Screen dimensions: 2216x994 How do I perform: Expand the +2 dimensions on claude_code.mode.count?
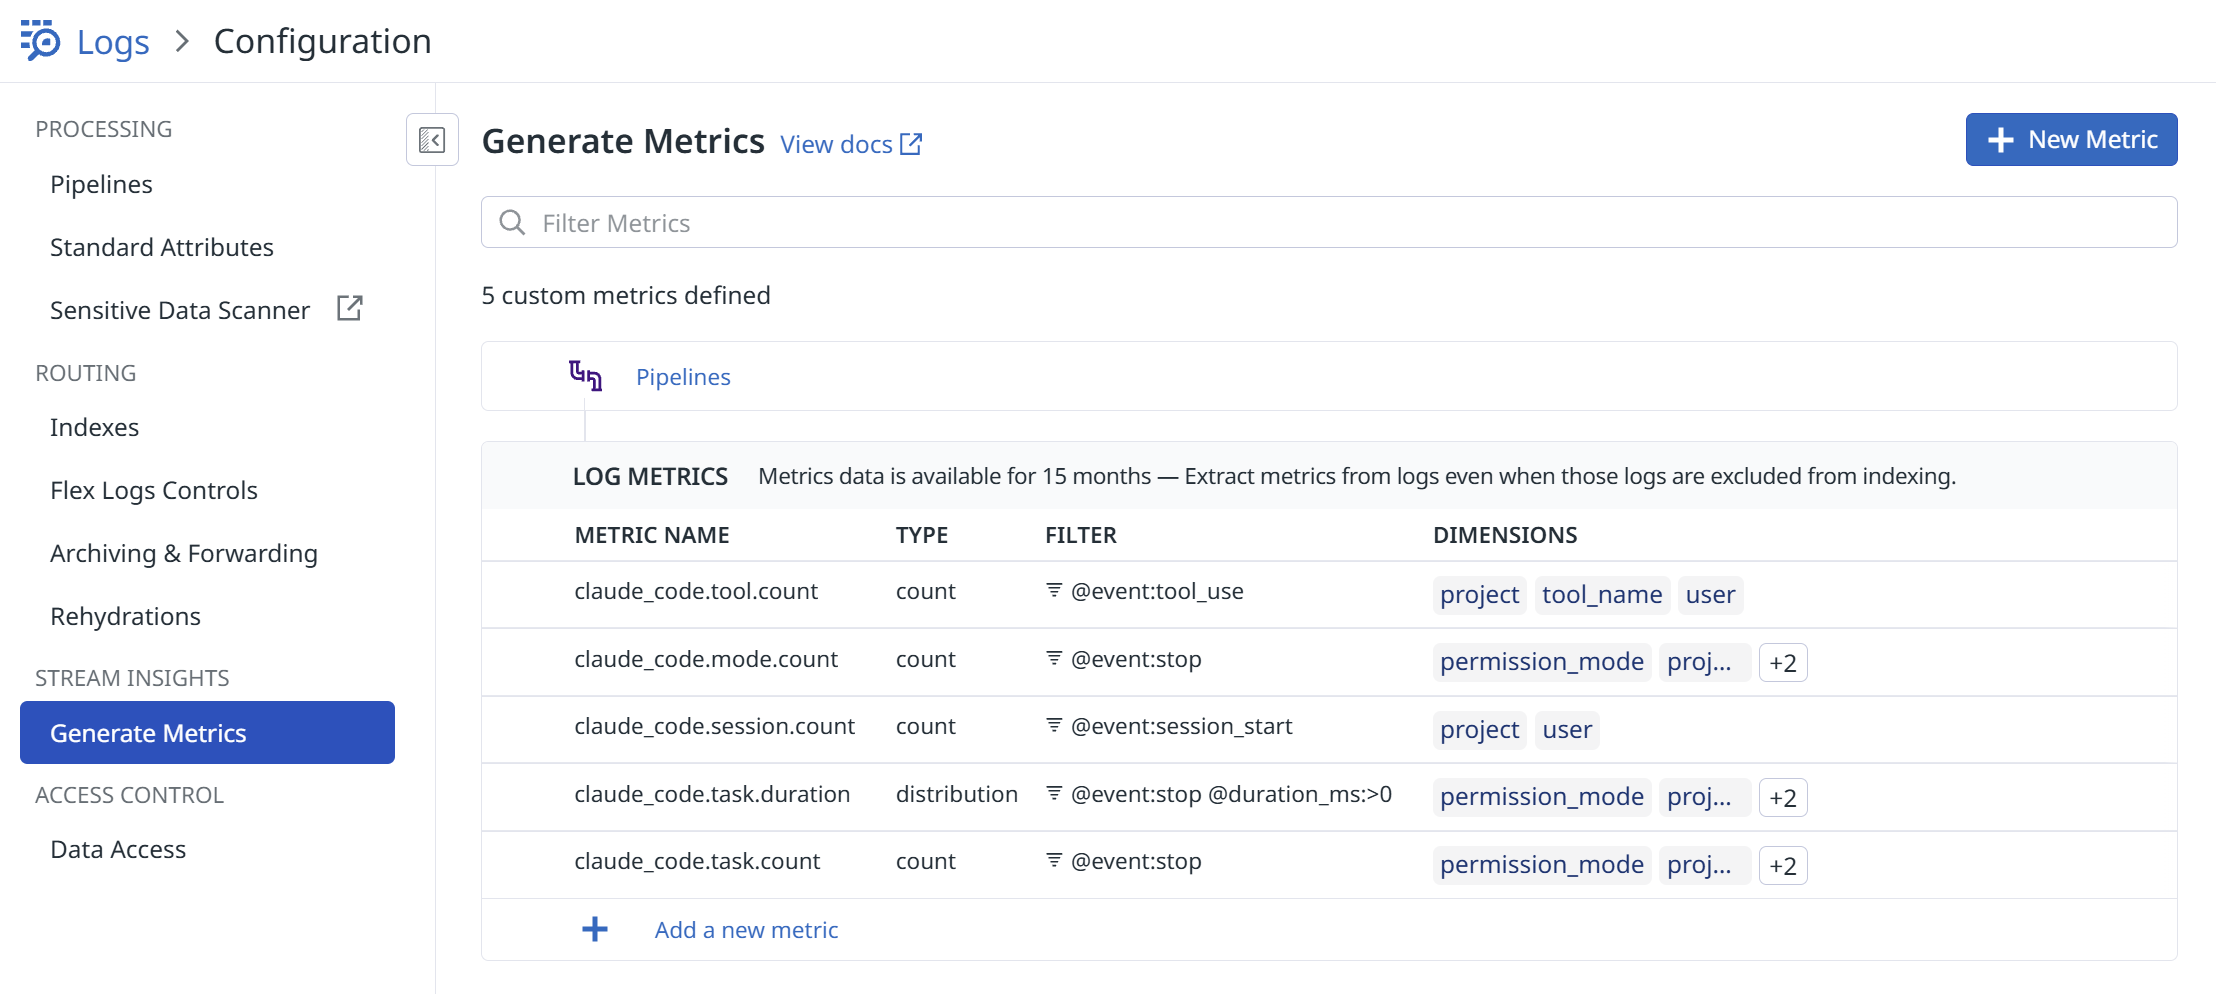pos(1783,662)
